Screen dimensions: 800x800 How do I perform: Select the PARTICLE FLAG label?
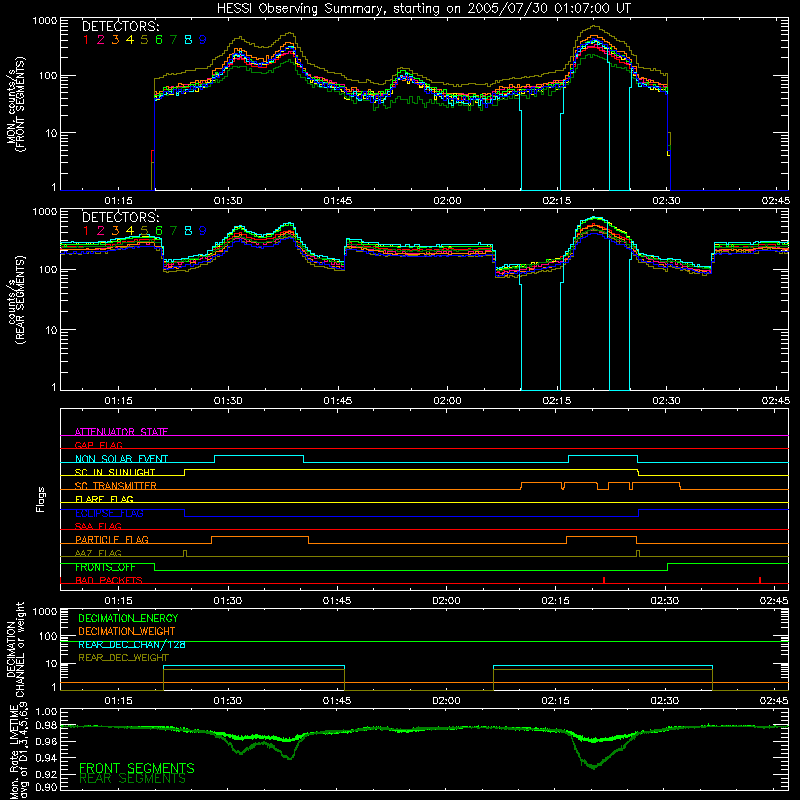coord(112,539)
